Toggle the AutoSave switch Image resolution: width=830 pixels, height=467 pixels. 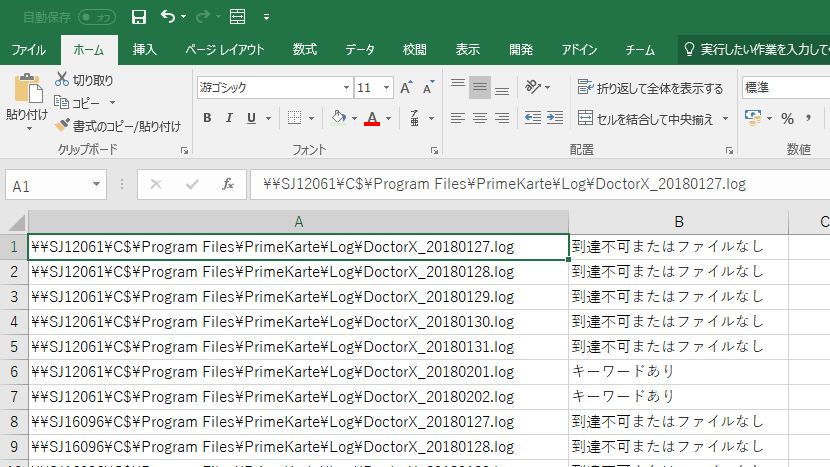[97, 17]
